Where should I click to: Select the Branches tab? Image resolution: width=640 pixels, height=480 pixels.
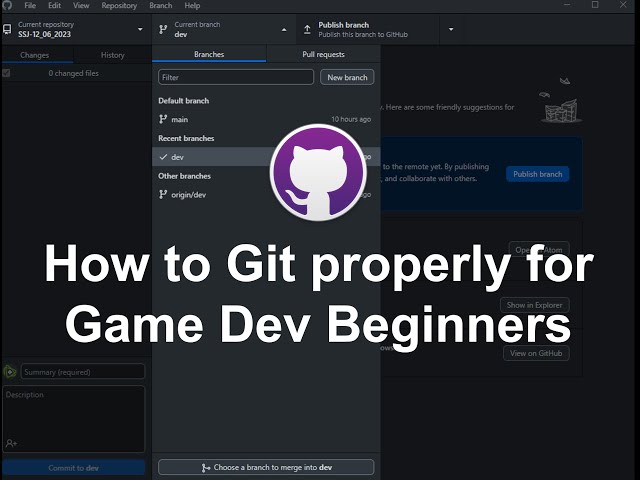209,54
